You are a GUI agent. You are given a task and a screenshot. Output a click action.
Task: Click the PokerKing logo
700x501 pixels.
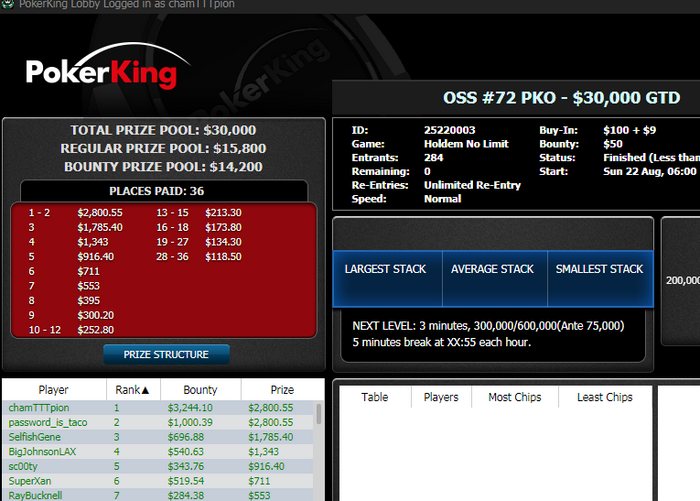click(108, 66)
